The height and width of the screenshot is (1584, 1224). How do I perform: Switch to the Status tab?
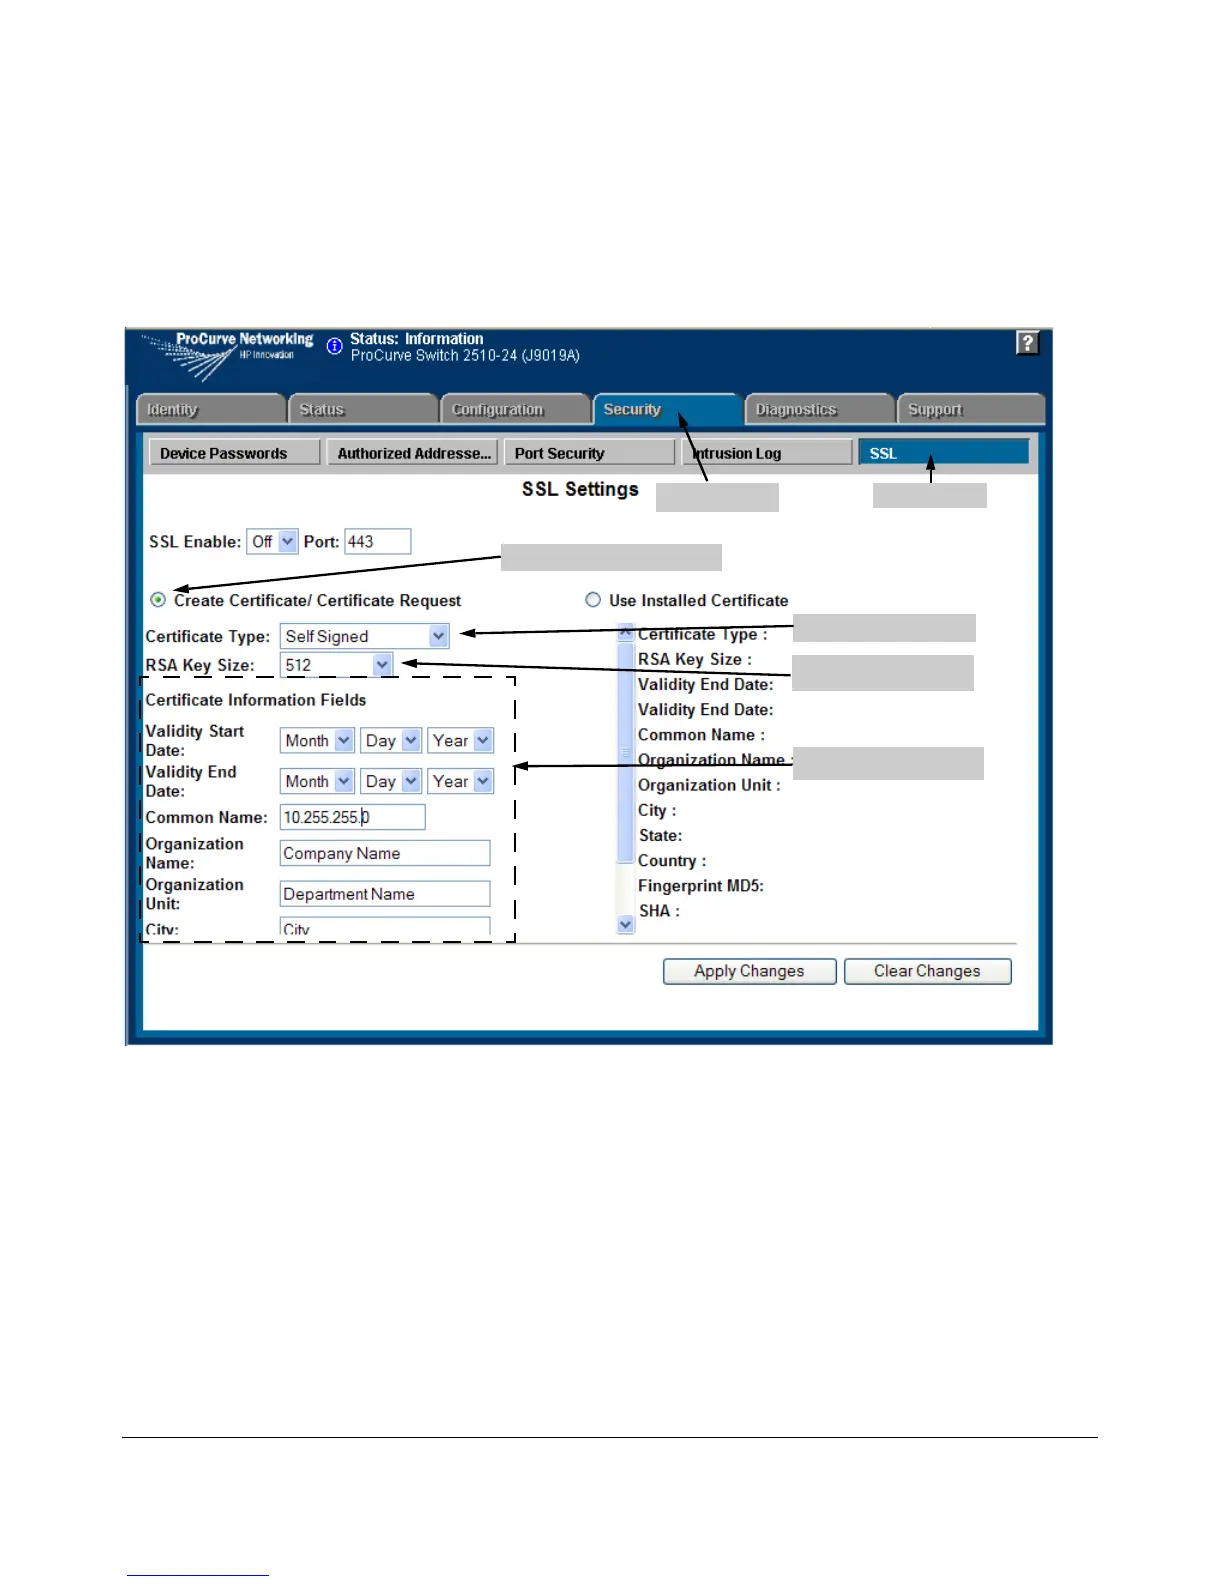click(x=363, y=410)
